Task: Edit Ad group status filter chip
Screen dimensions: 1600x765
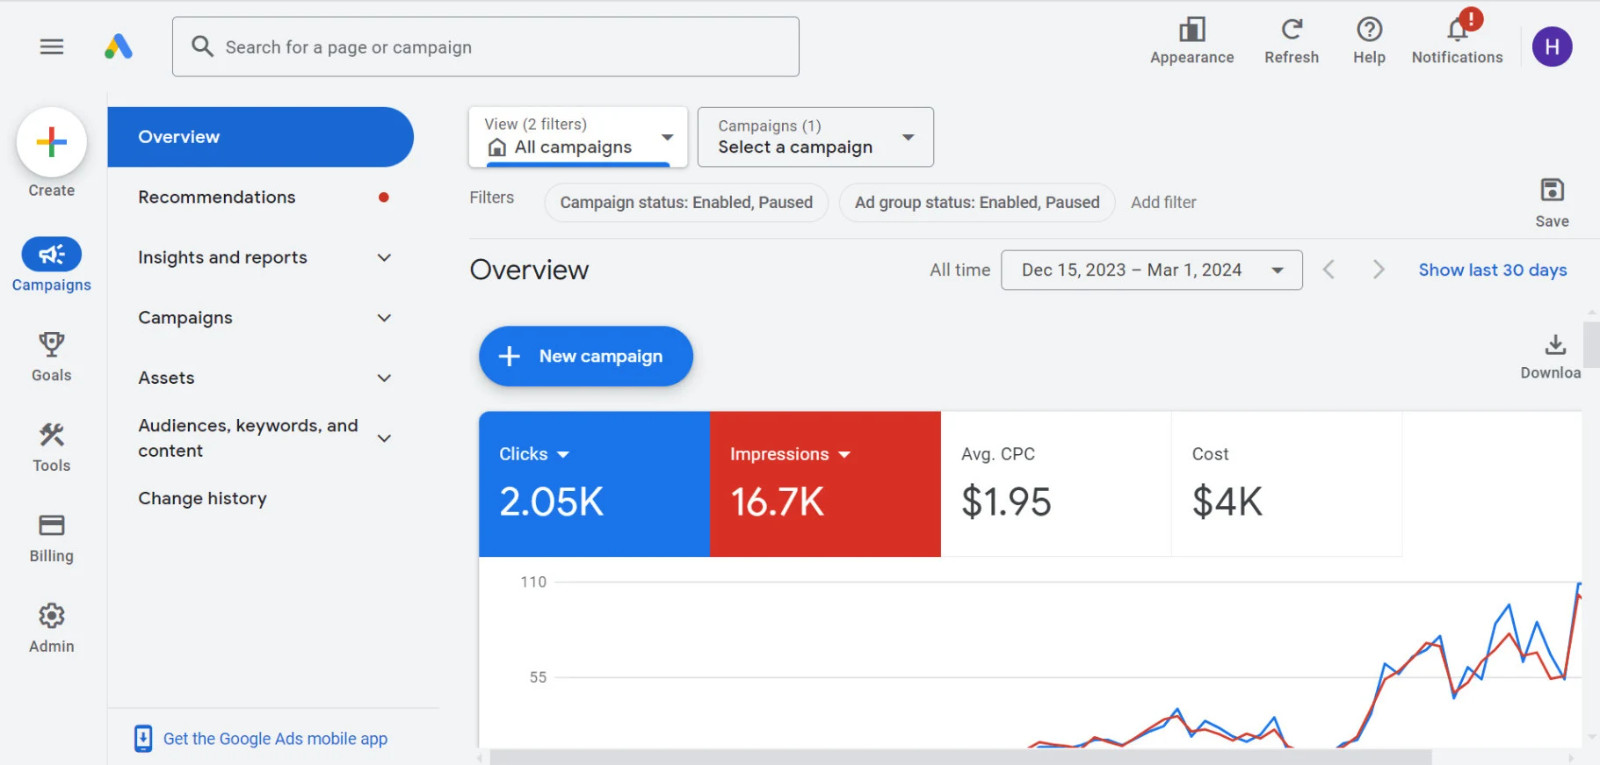Action: coord(977,202)
